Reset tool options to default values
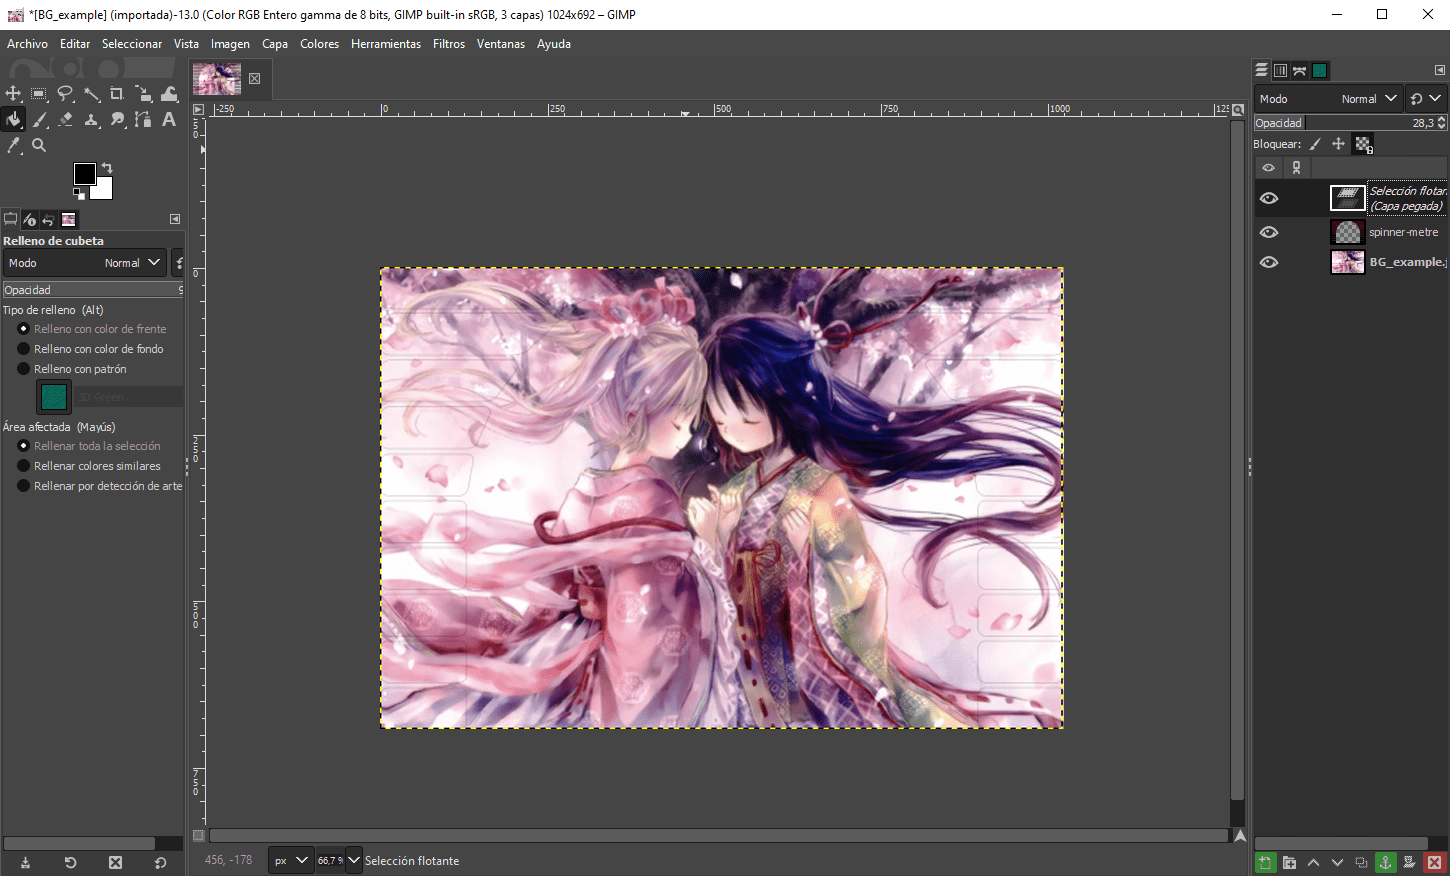 (x=160, y=862)
